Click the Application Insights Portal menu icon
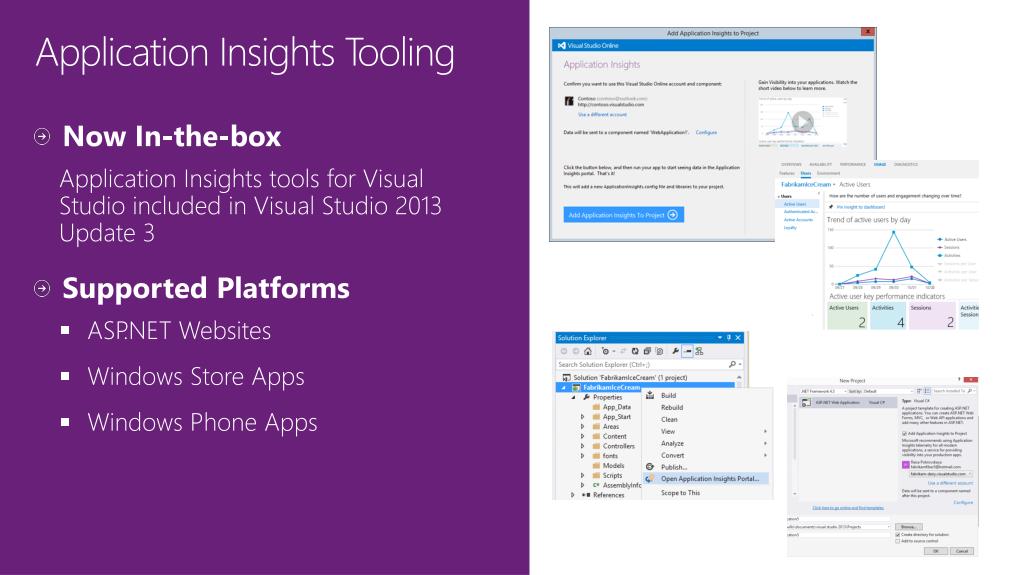 click(650, 478)
